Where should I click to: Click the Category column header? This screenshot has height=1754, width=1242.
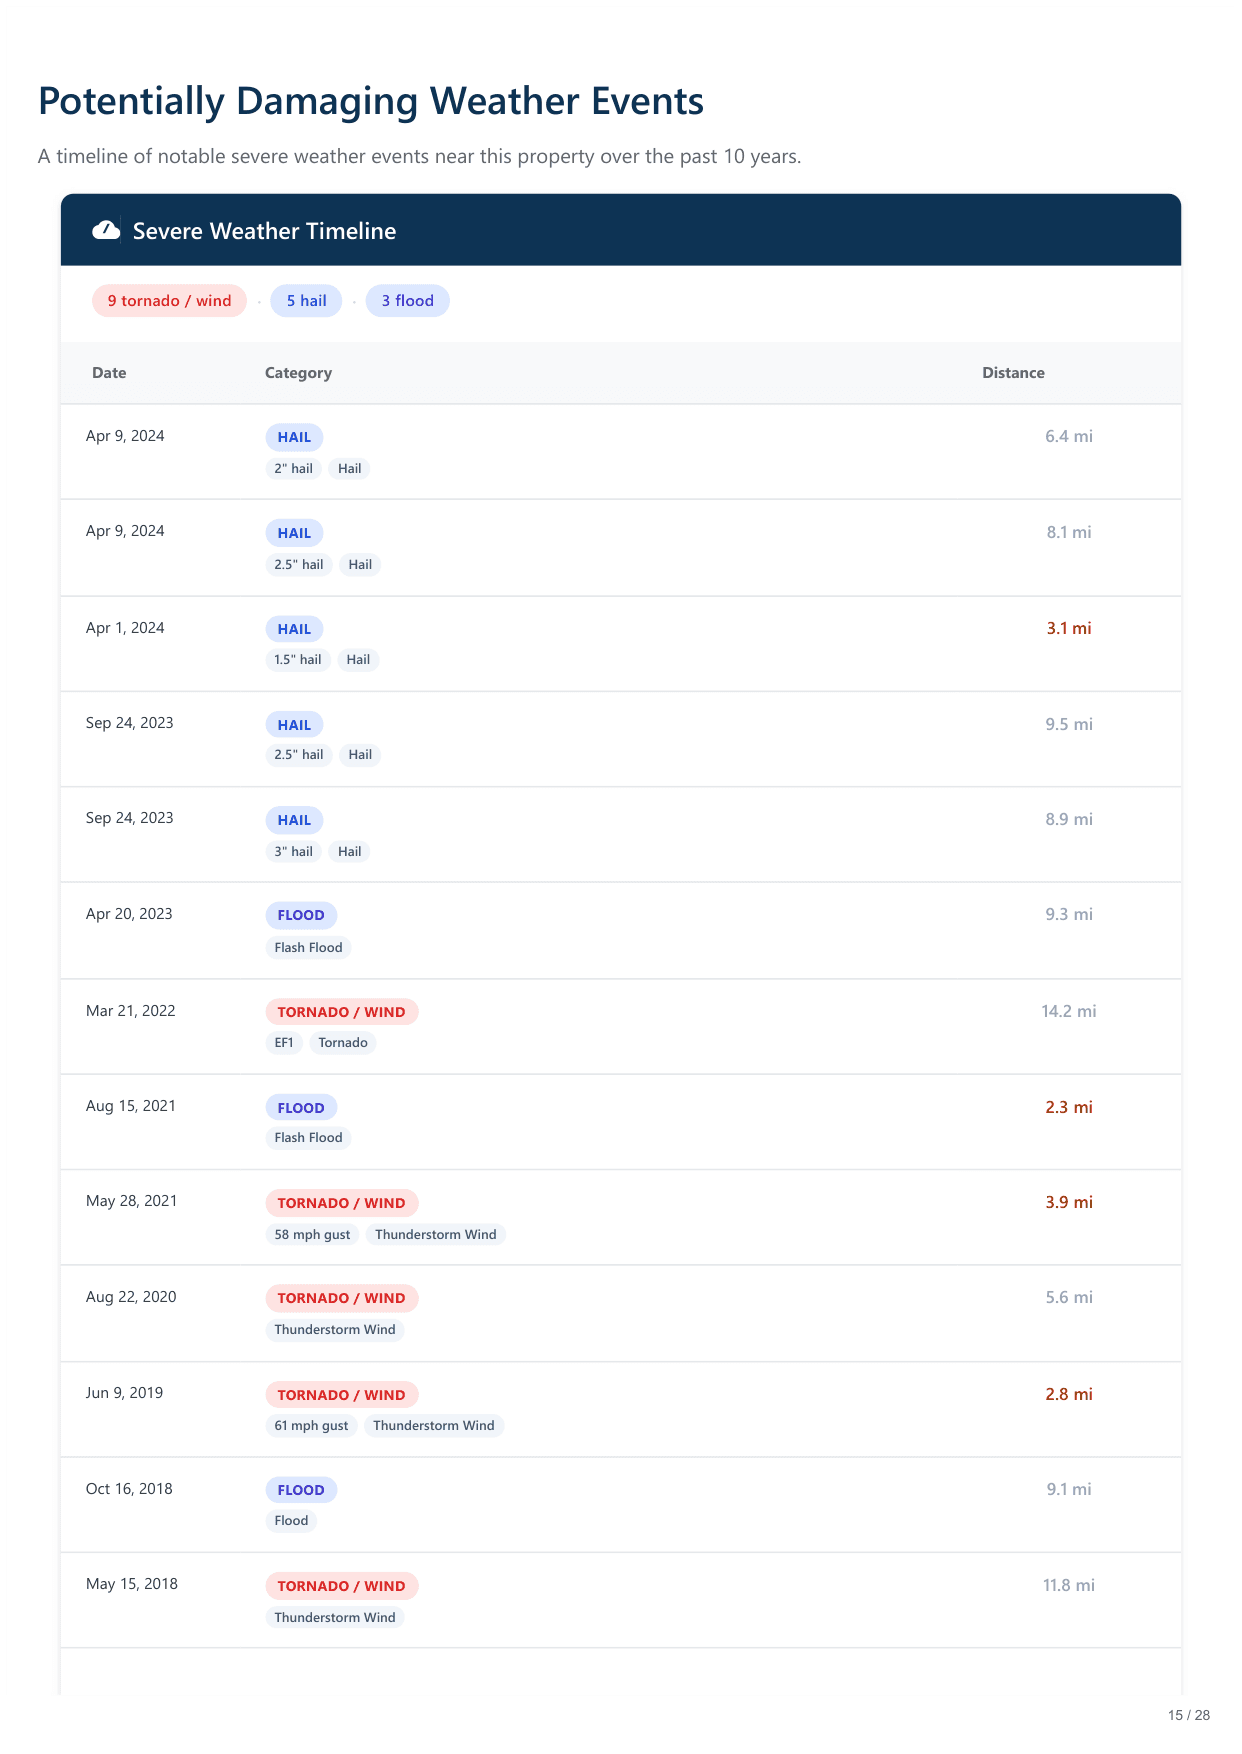point(298,373)
